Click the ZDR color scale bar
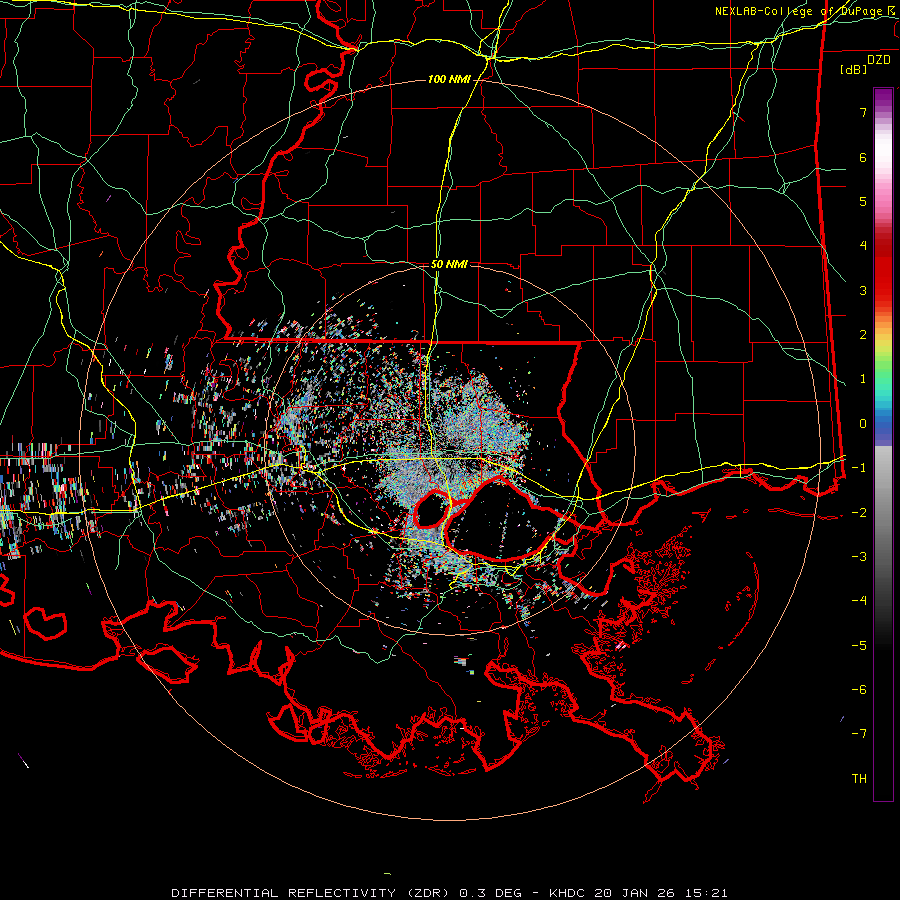 (x=883, y=444)
